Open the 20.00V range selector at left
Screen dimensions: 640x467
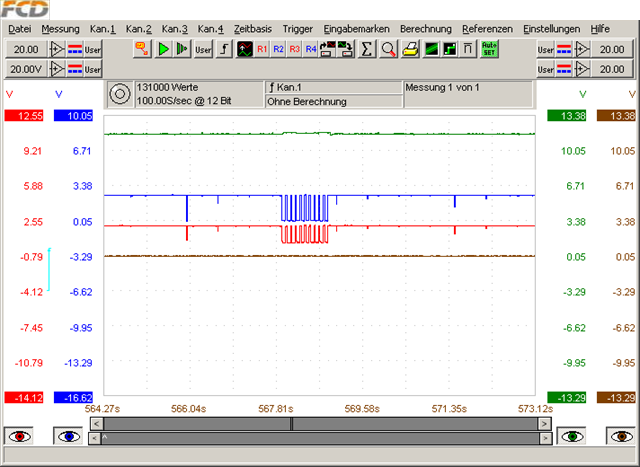point(24,68)
